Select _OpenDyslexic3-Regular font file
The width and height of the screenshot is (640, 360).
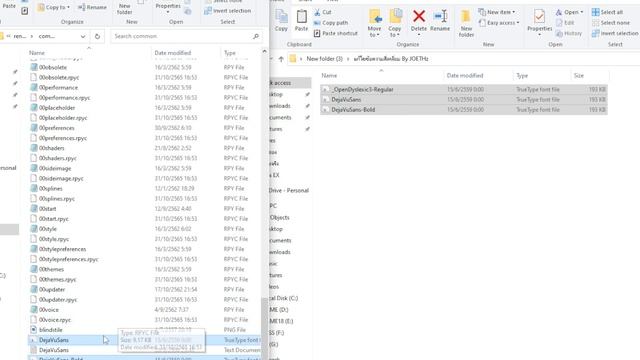(464, 89)
